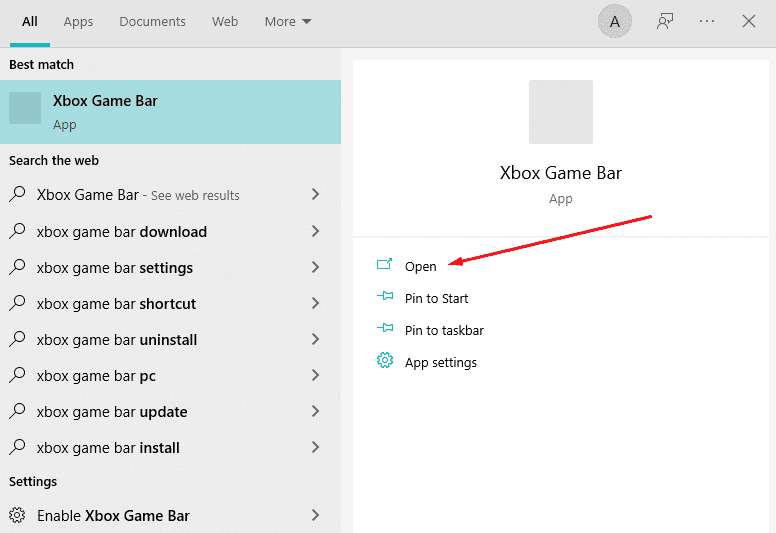Click search icon beside 'xbox game bar uninstall'
The width and height of the screenshot is (776, 533).
[x=17, y=339]
